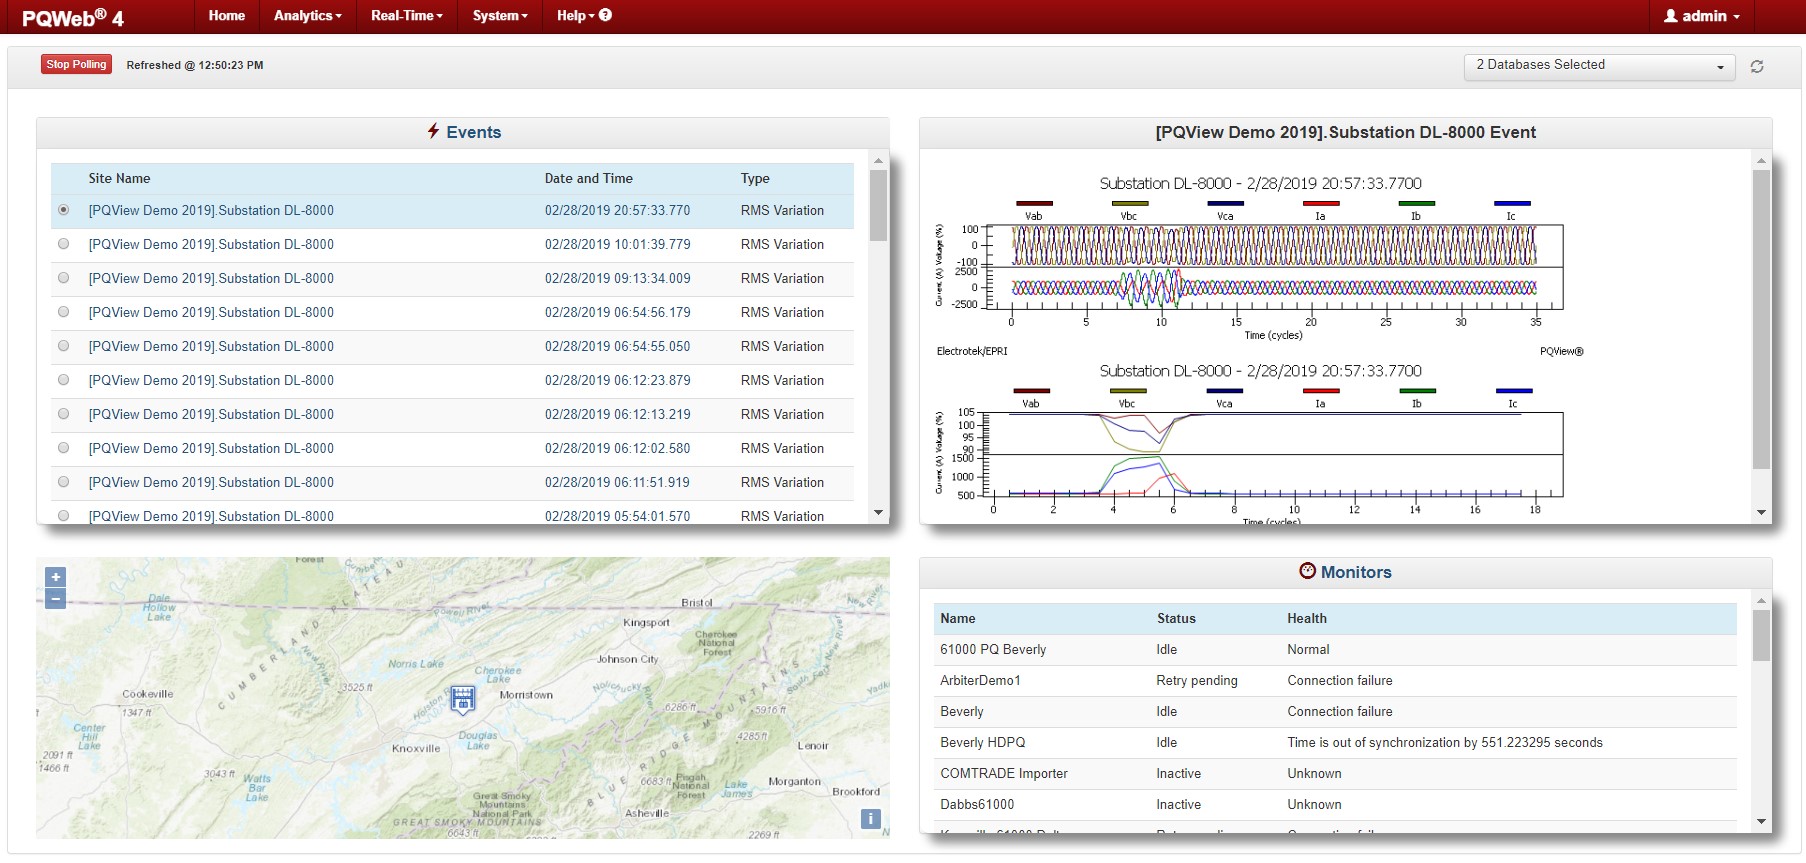The height and width of the screenshot is (863, 1806).
Task: Select event at 02/28/2019 06:11:51.919 radio button
Action: coord(64,482)
